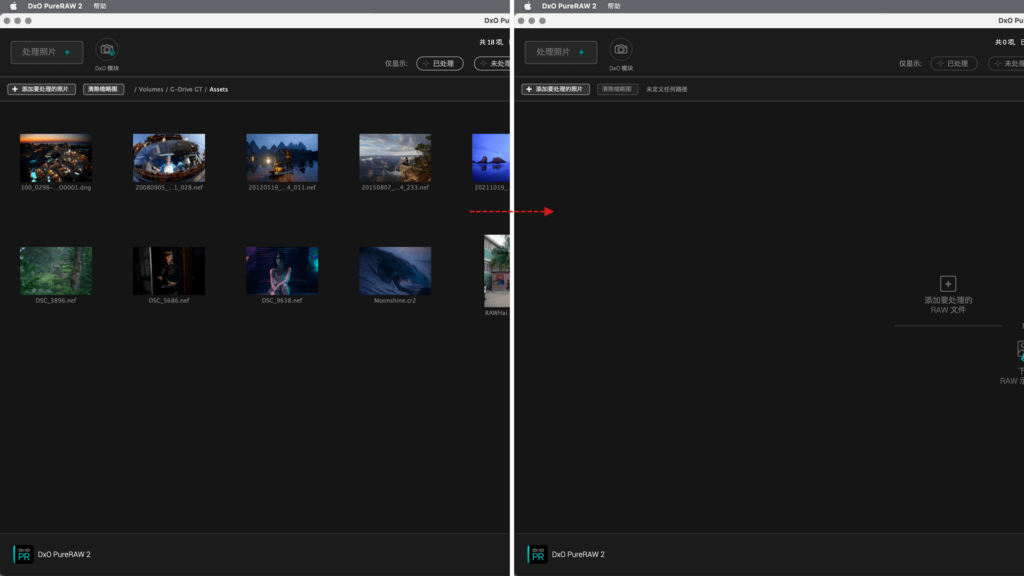Click the 添加要处理的 RAW 文件 label
The image size is (1024, 576).
pos(948,305)
